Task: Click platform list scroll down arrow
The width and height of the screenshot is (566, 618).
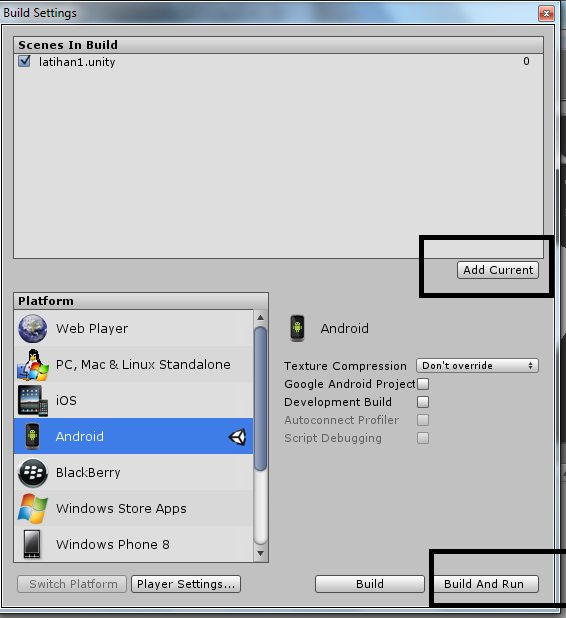Action: tap(260, 553)
